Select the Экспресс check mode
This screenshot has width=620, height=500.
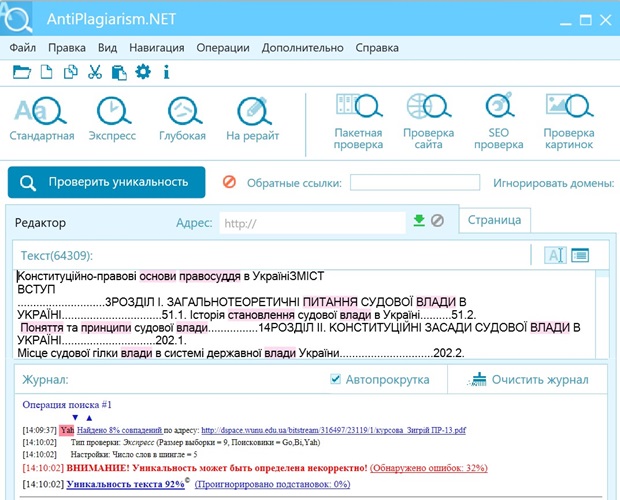(x=112, y=119)
